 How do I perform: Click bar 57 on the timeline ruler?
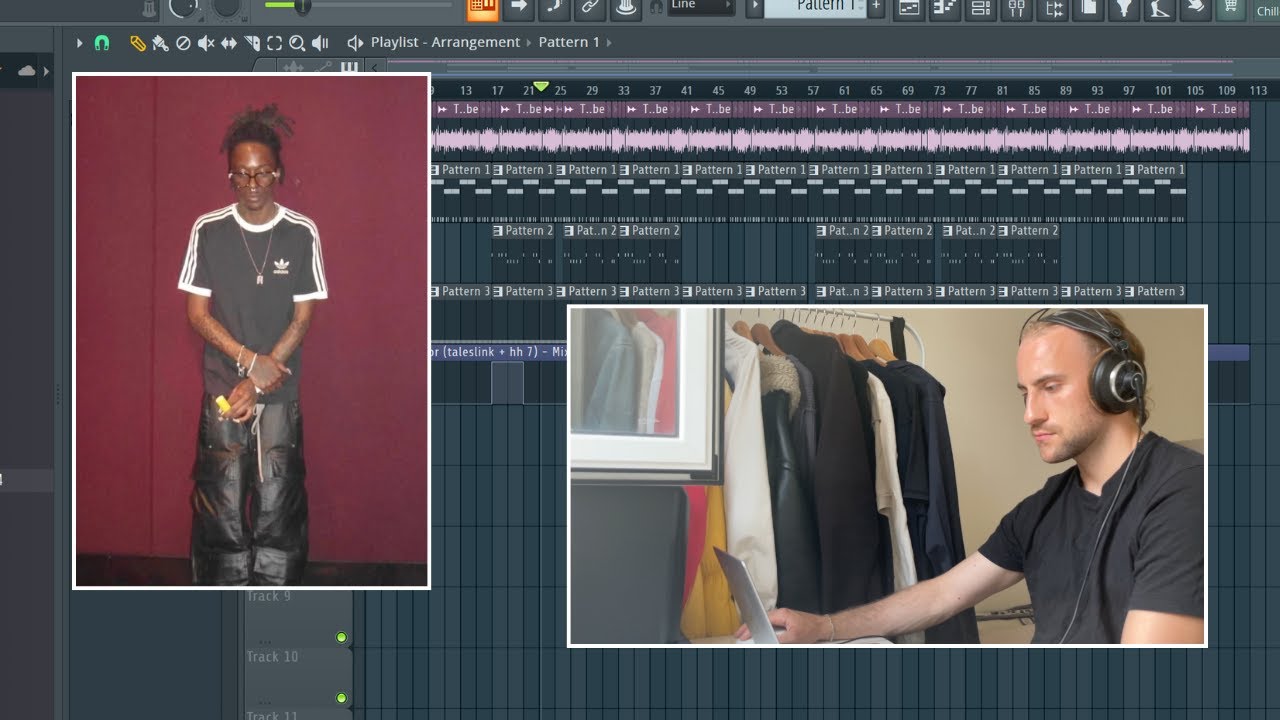point(813,90)
